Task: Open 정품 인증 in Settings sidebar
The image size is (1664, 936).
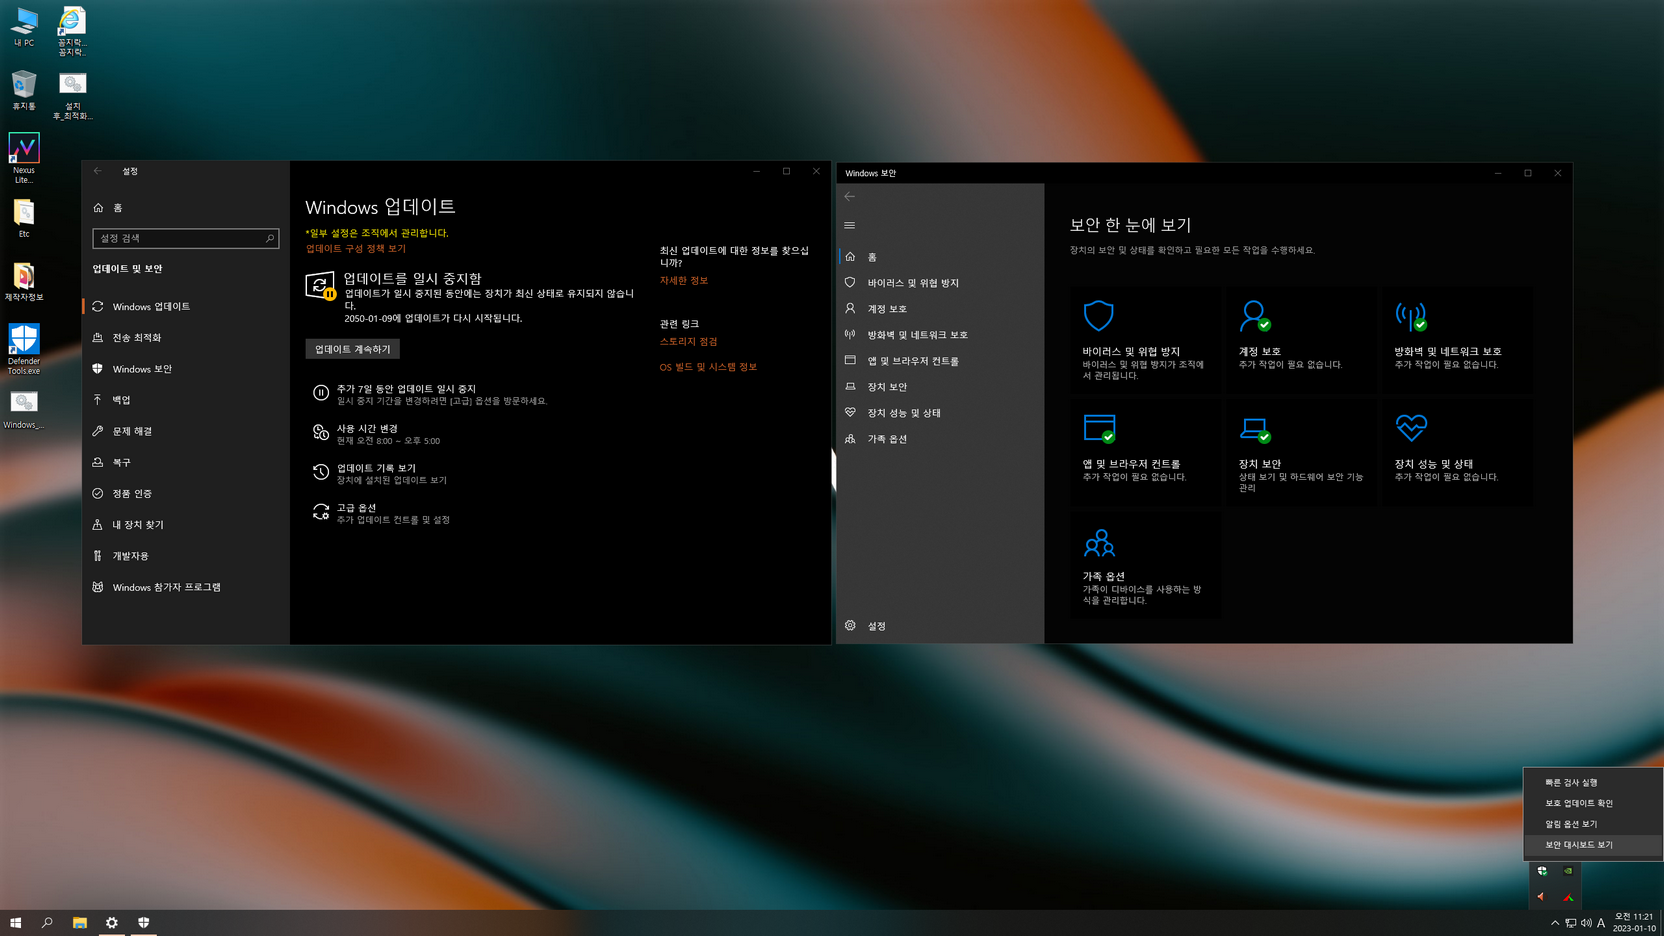Action: tap(186, 493)
